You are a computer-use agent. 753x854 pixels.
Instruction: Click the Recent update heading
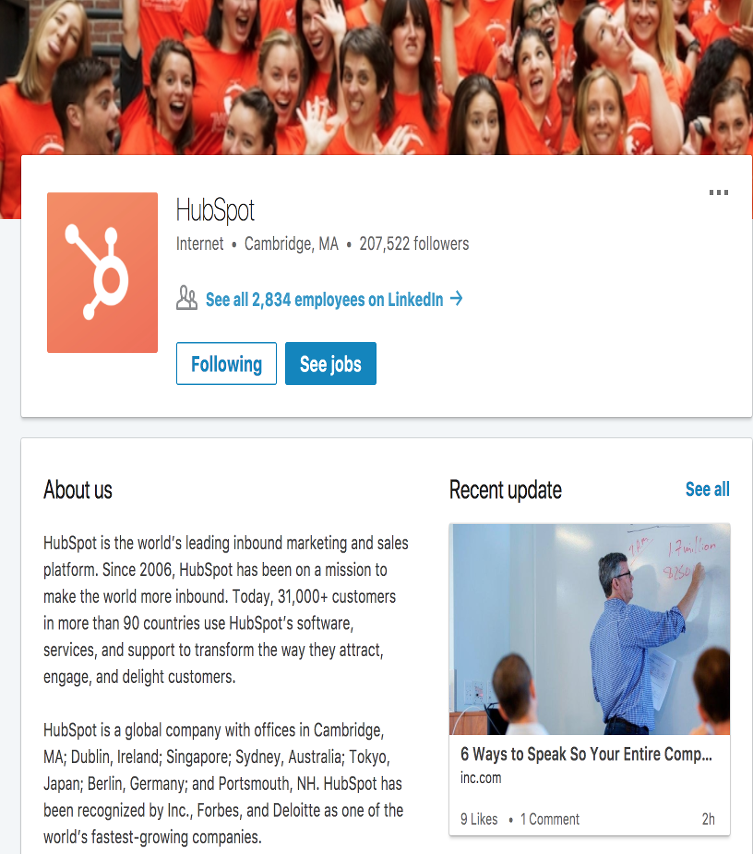pos(505,490)
